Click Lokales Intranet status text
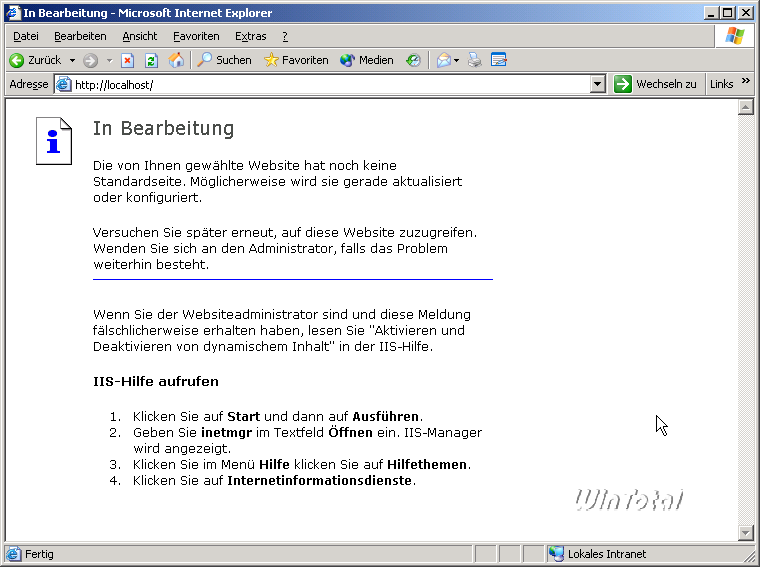The image size is (760, 567). pyautogui.click(x=607, y=554)
